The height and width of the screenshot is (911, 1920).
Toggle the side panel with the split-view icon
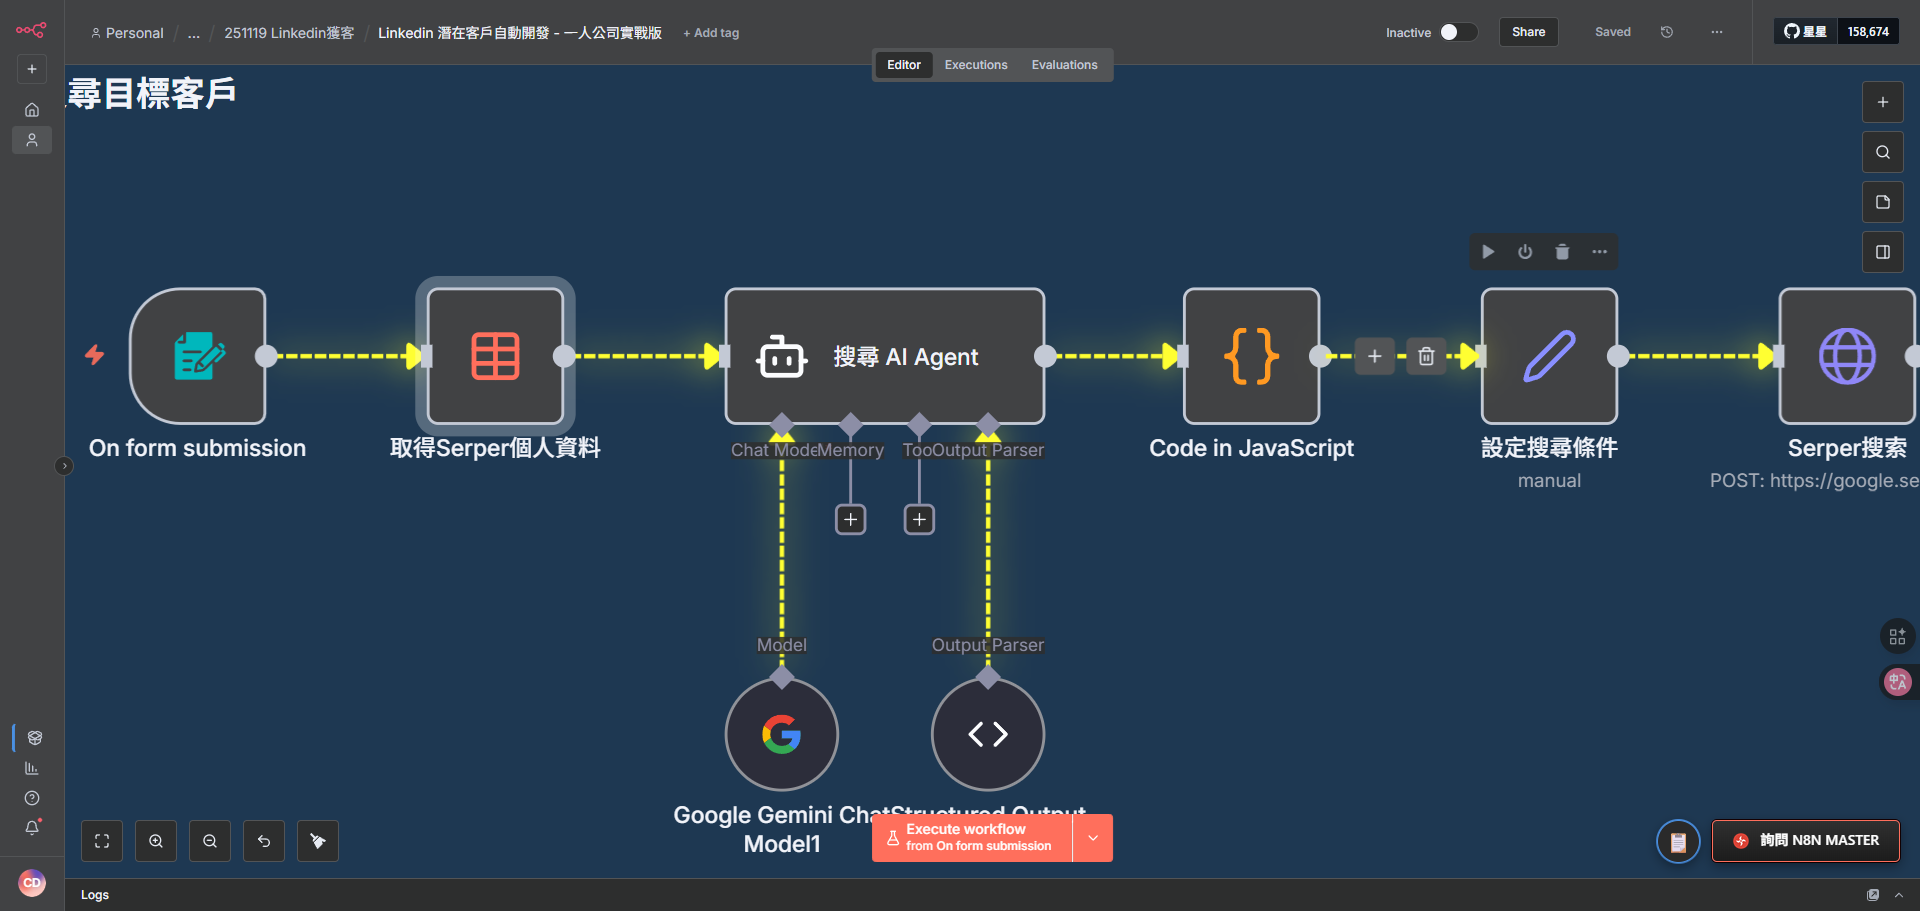1882,251
